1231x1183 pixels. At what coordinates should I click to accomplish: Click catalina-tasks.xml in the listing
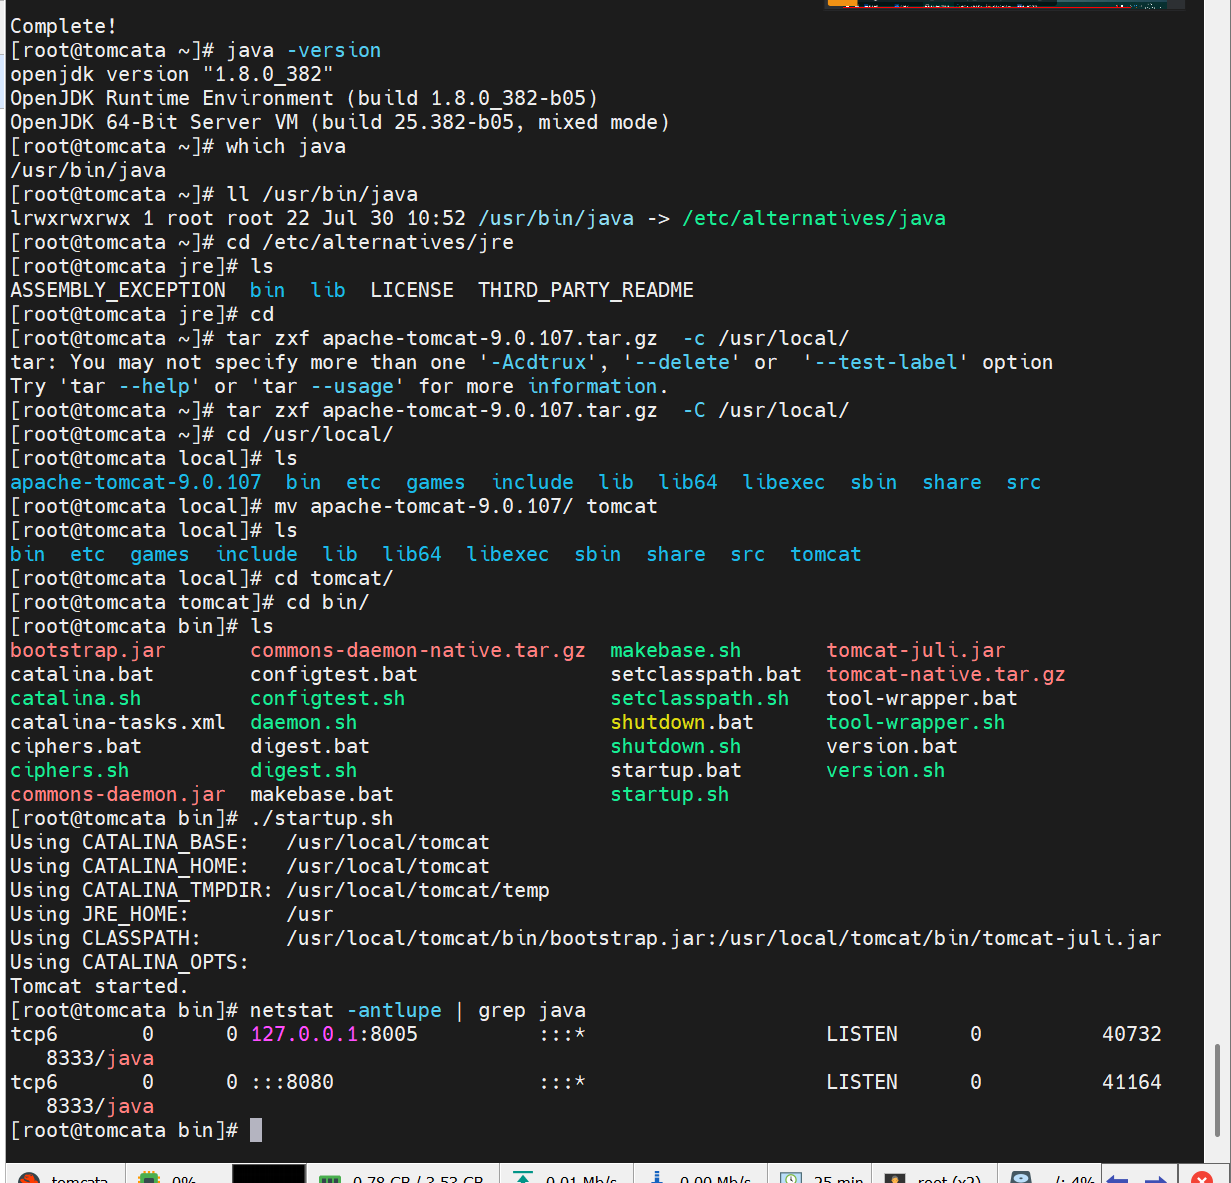pos(118,722)
